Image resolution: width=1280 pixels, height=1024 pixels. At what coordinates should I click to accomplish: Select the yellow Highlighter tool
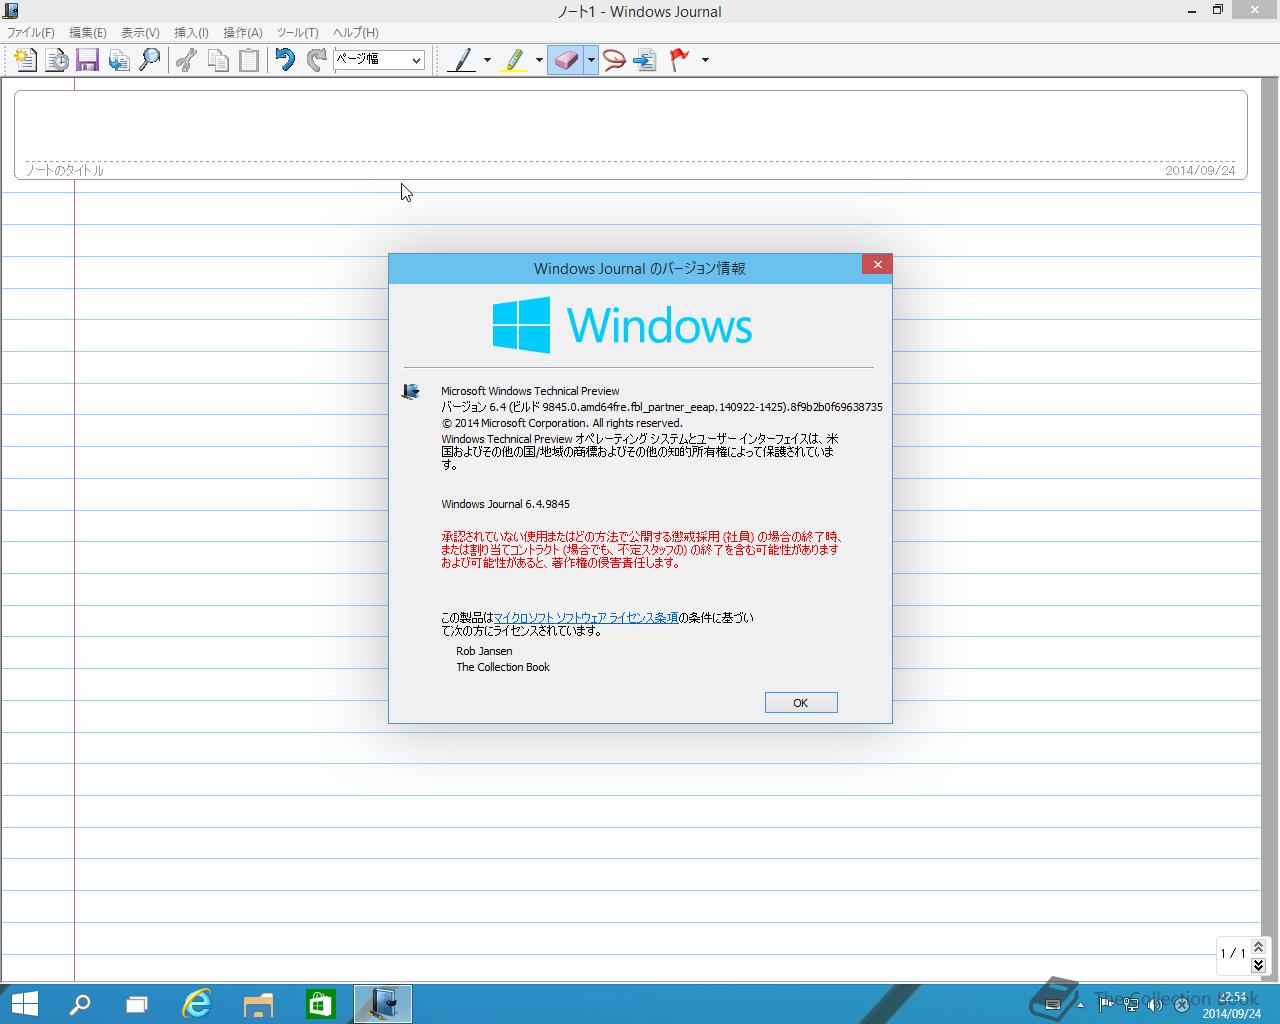[x=513, y=60]
